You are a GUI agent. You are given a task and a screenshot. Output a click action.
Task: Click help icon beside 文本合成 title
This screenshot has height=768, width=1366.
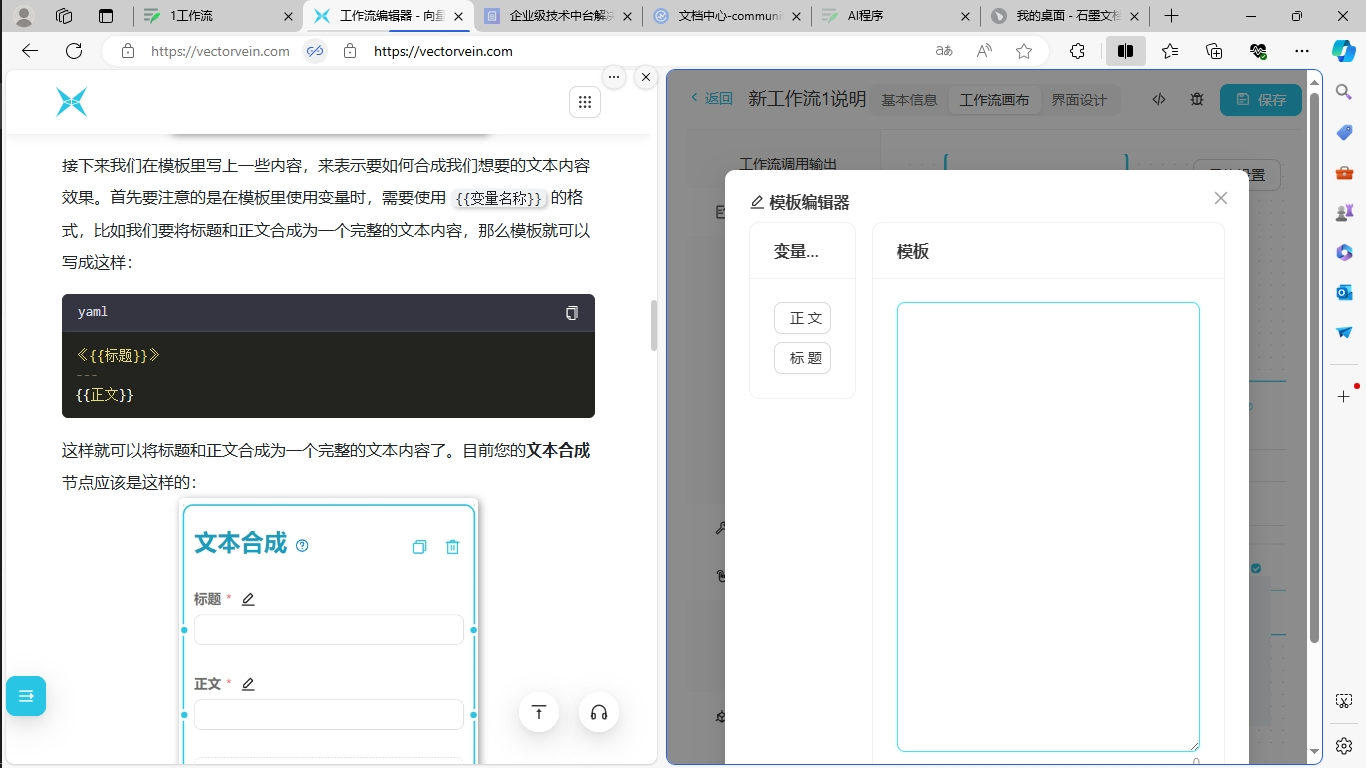303,545
